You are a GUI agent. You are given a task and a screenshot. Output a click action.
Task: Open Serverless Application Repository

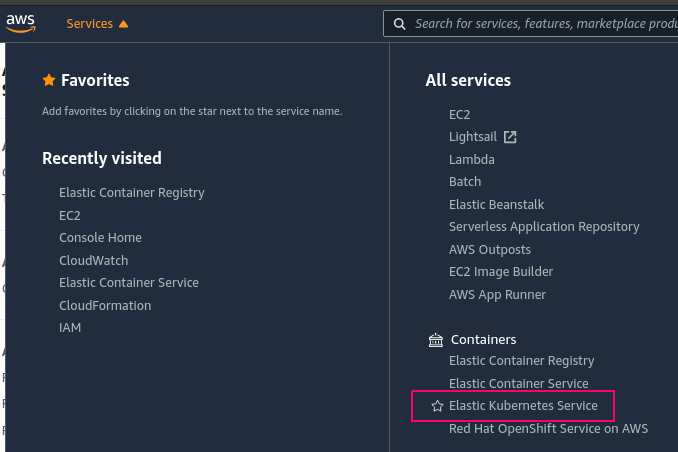(x=544, y=227)
